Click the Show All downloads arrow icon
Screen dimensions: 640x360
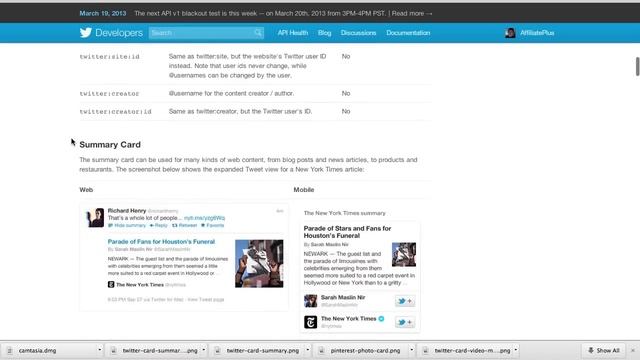pyautogui.click(x=591, y=350)
